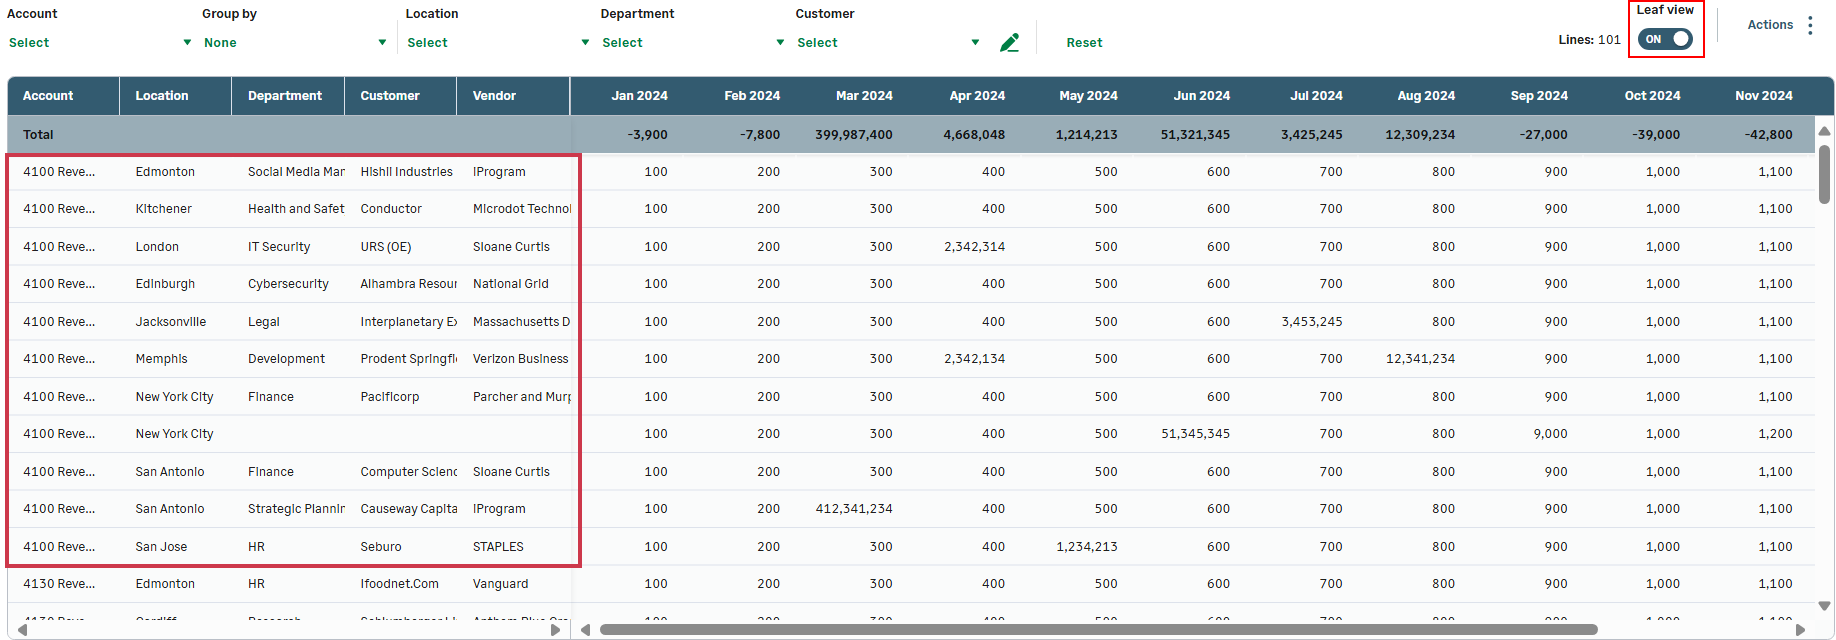This screenshot has height=640, width=1836.
Task: Expand the Group by dropdown
Action: (295, 43)
